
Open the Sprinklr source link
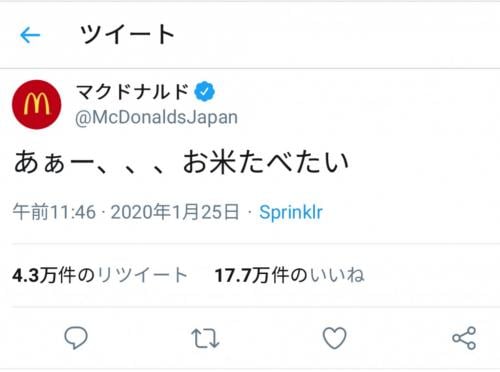(291, 212)
